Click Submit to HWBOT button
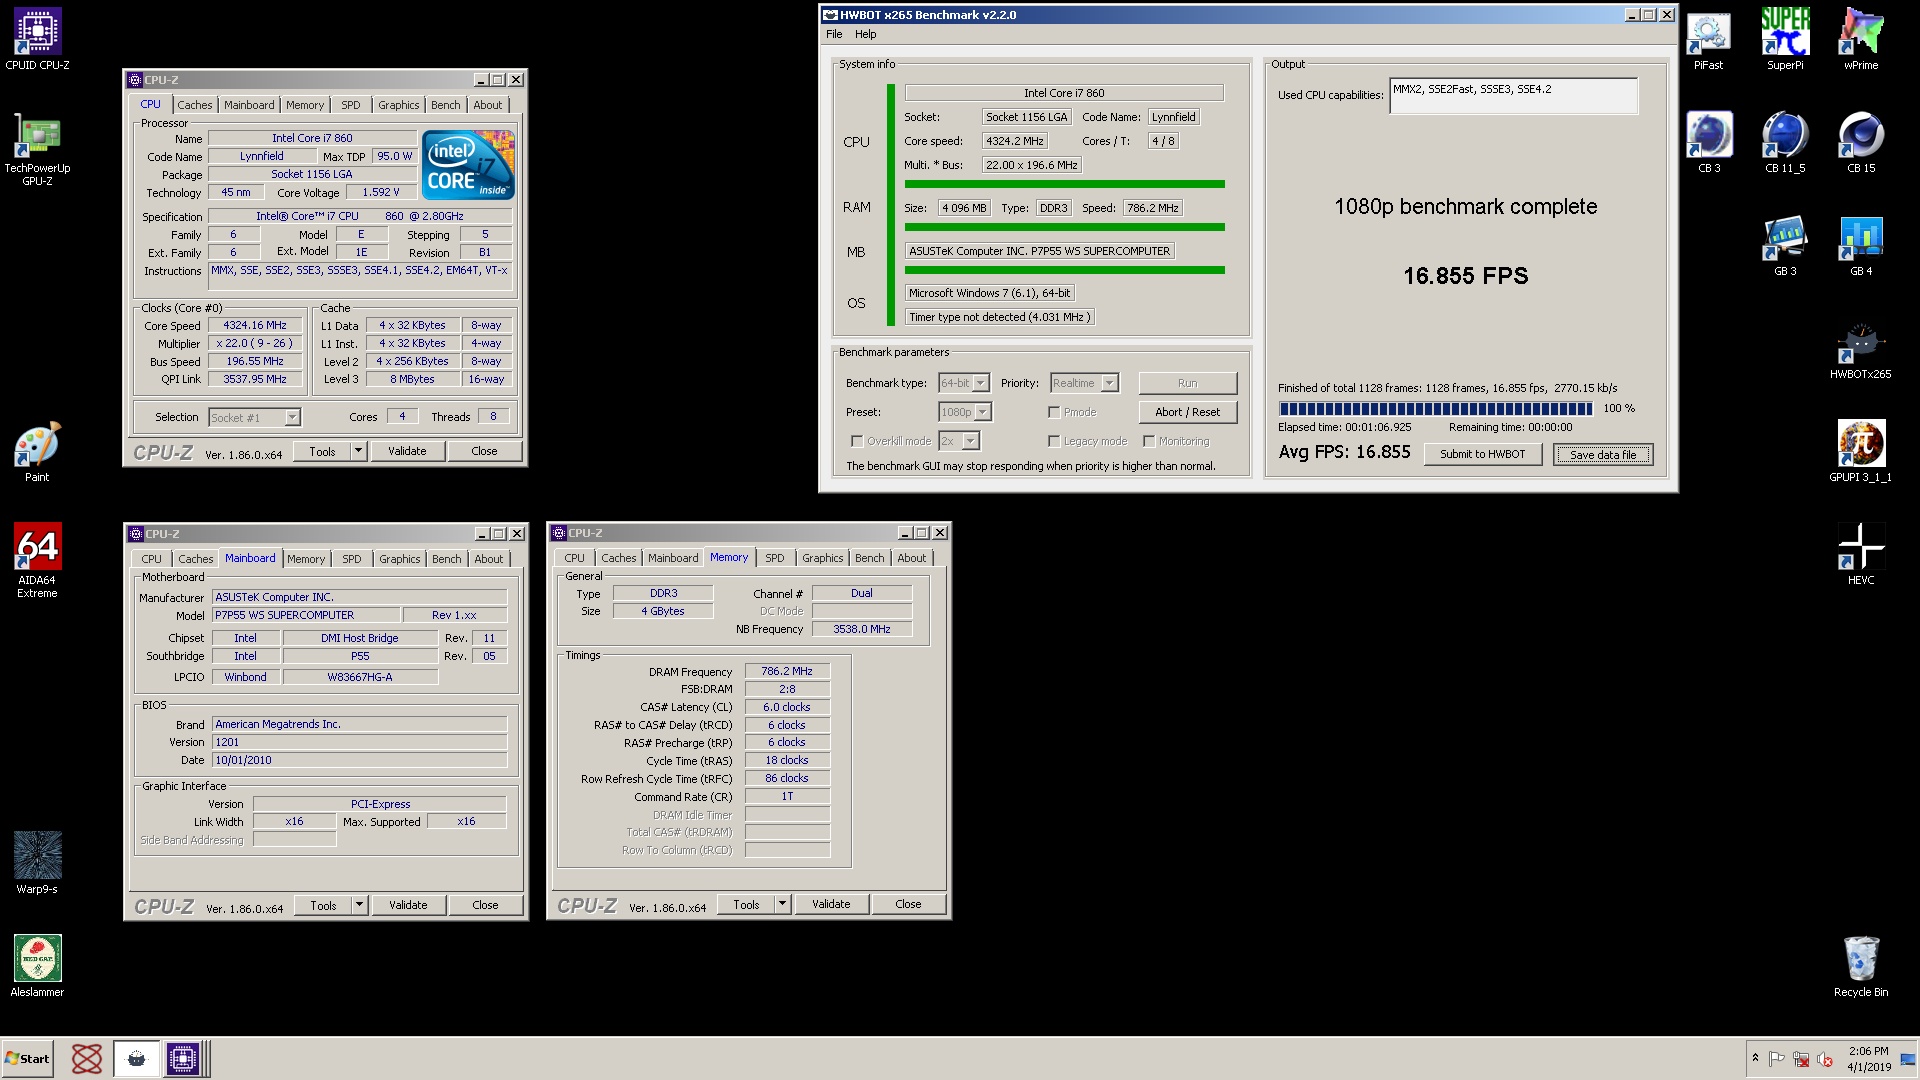 pos(1482,454)
